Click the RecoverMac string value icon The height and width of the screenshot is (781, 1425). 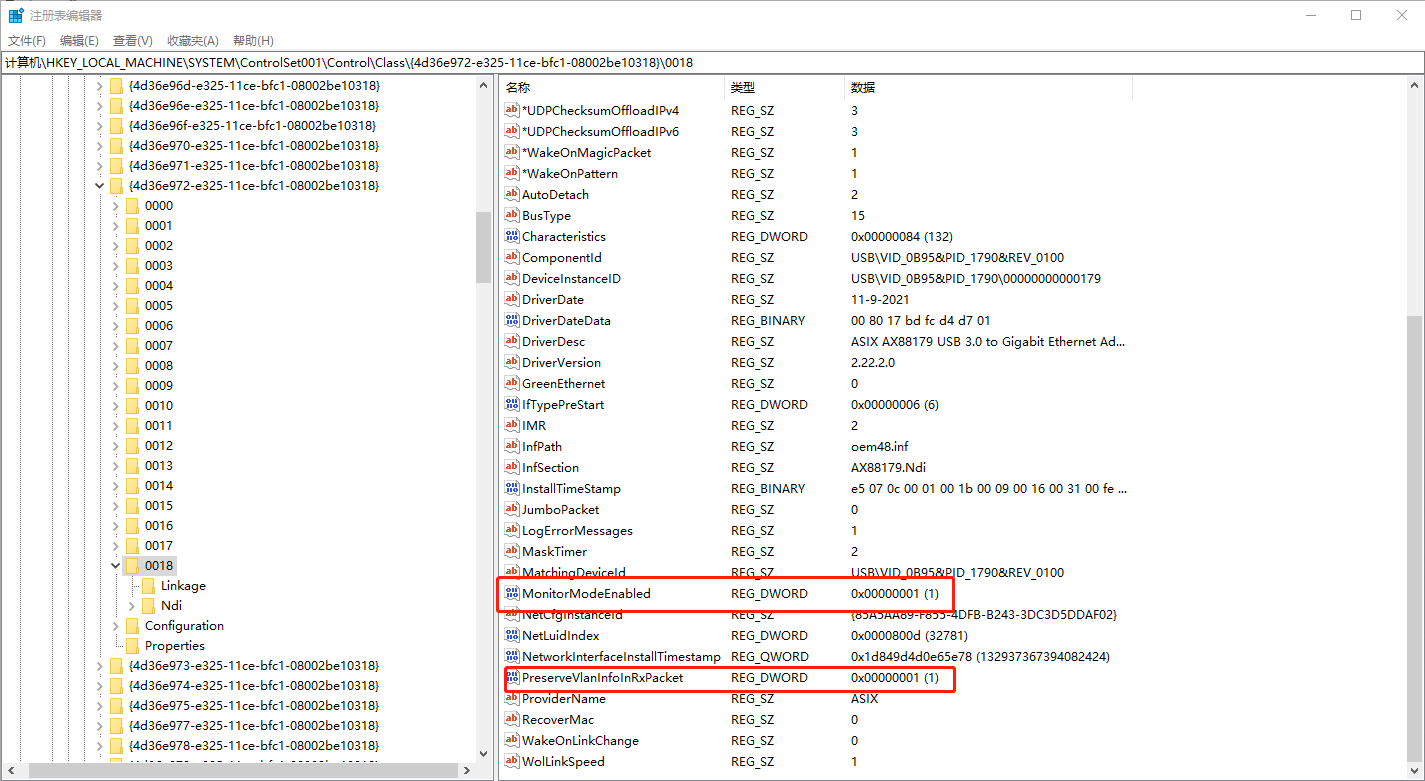512,719
